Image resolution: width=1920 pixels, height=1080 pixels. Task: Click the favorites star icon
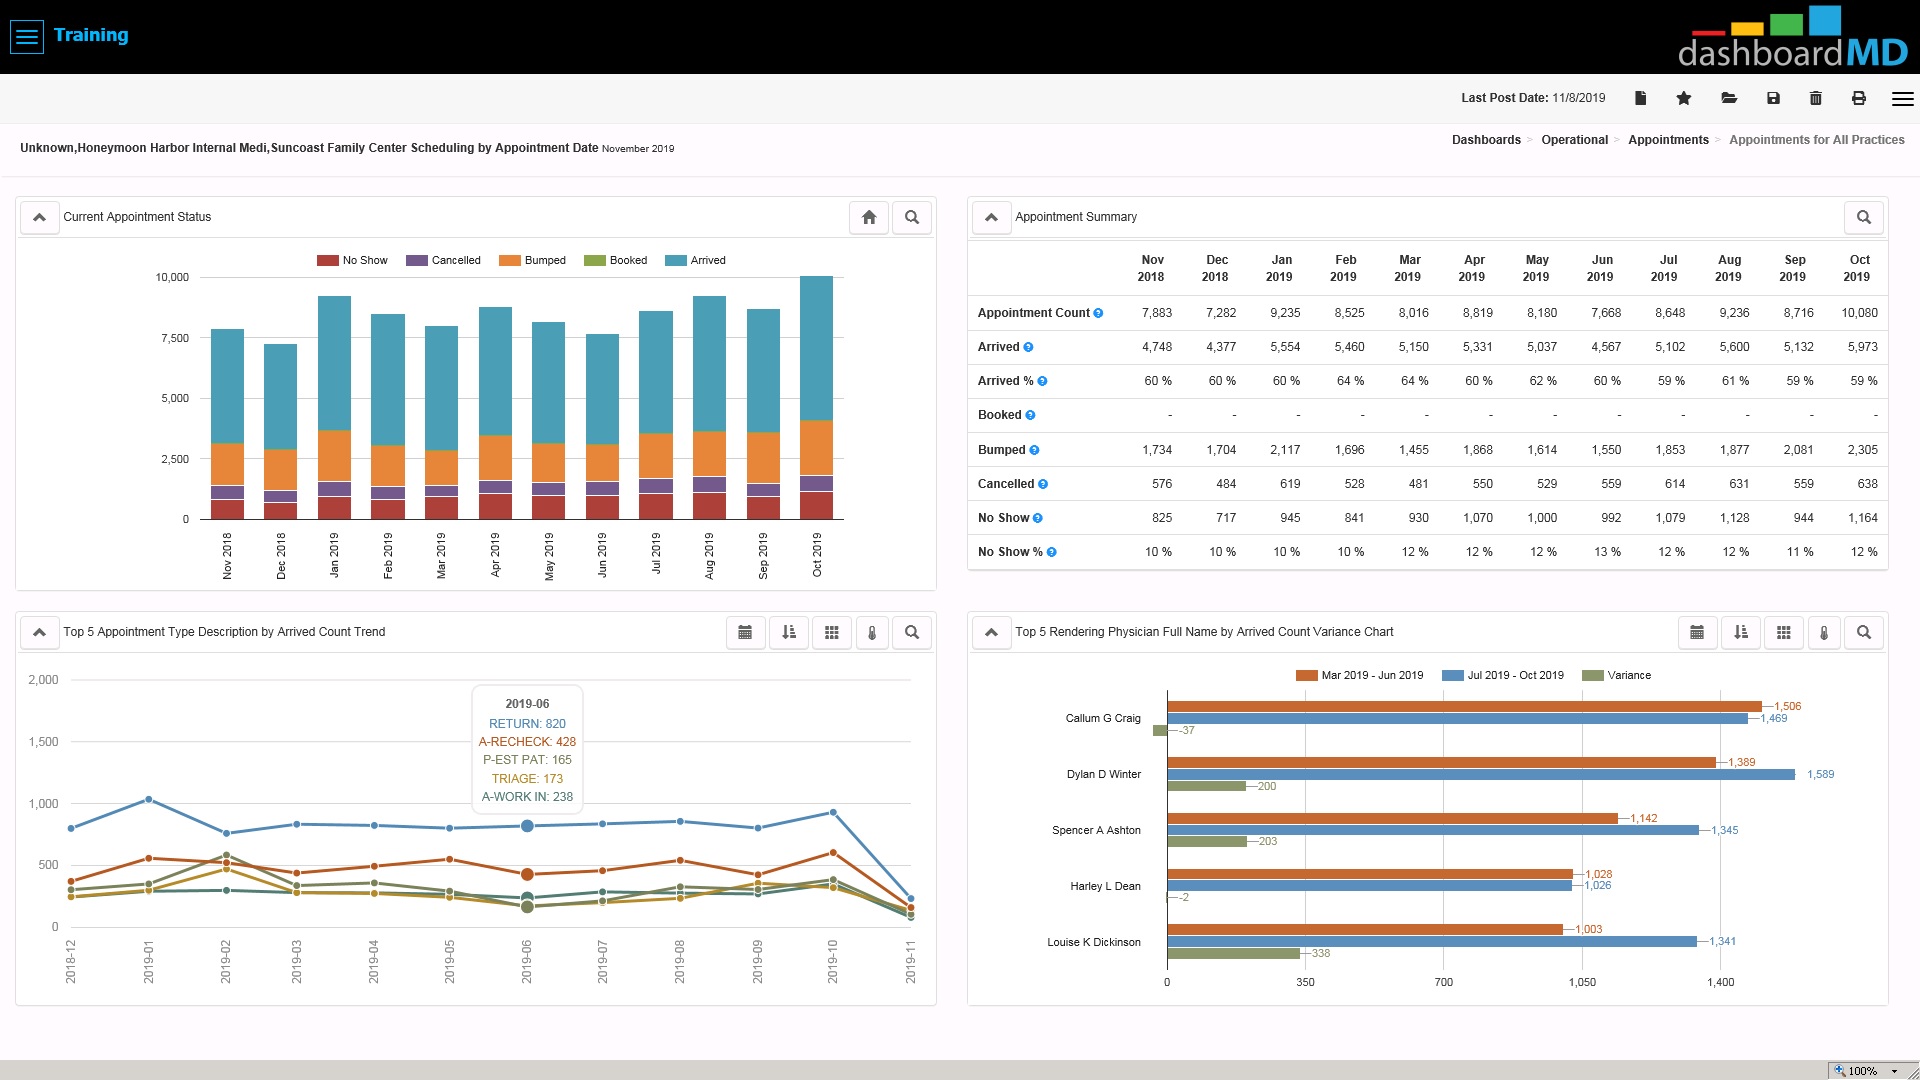pyautogui.click(x=1684, y=98)
